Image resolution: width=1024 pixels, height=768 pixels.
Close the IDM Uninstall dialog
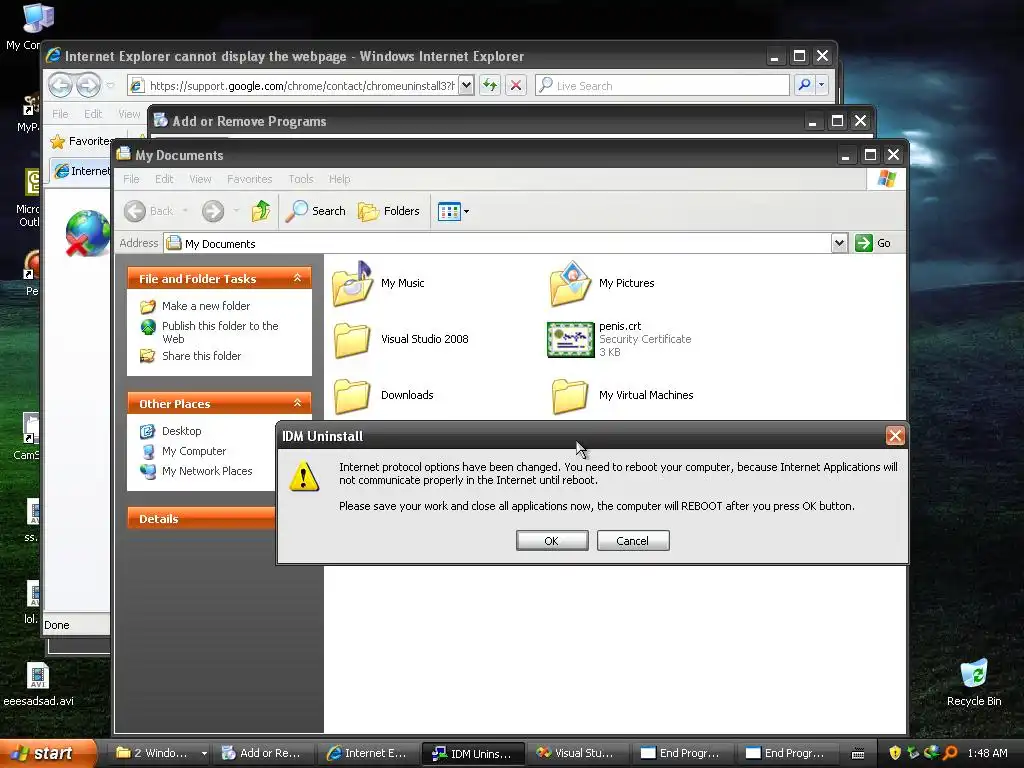(x=895, y=436)
